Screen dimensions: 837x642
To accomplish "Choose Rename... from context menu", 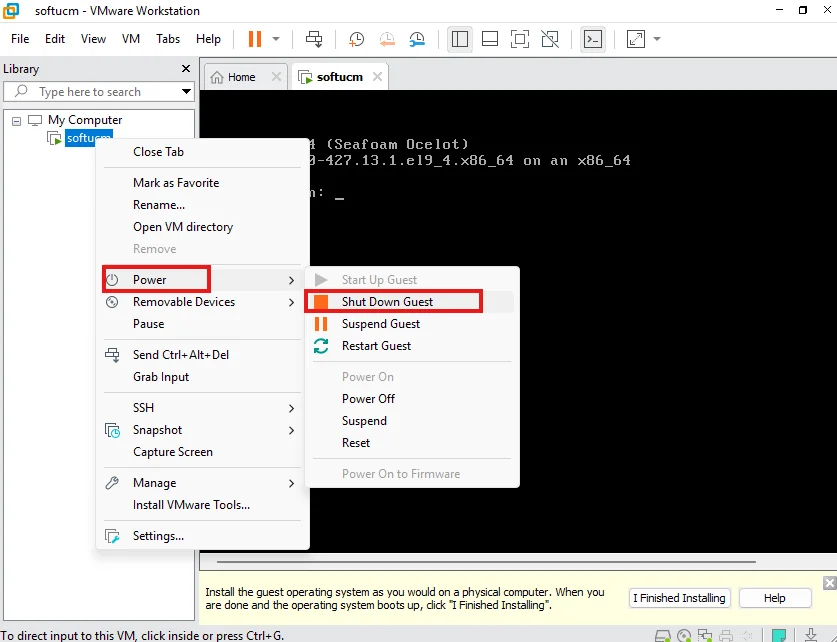I will [159, 204].
